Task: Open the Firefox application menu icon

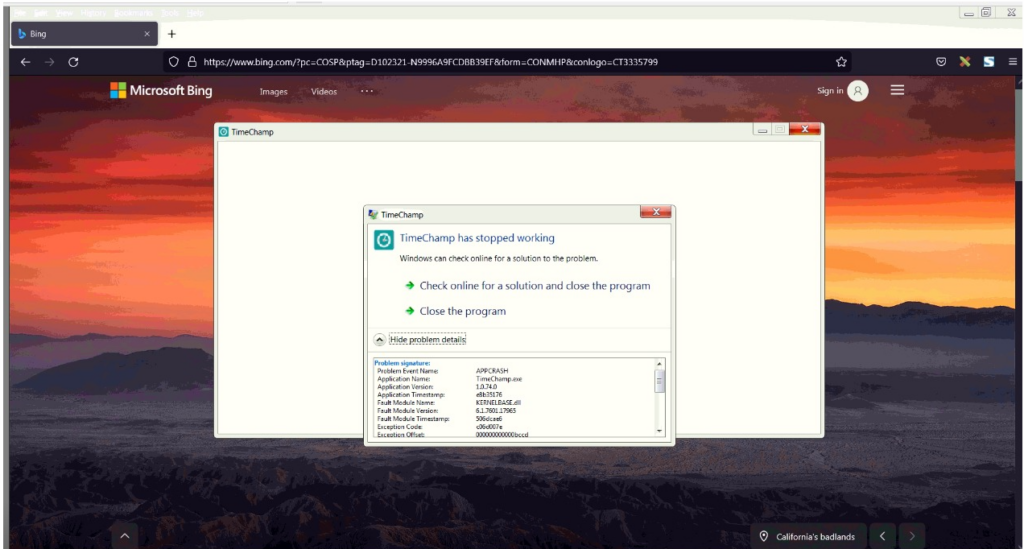Action: [x=1013, y=62]
